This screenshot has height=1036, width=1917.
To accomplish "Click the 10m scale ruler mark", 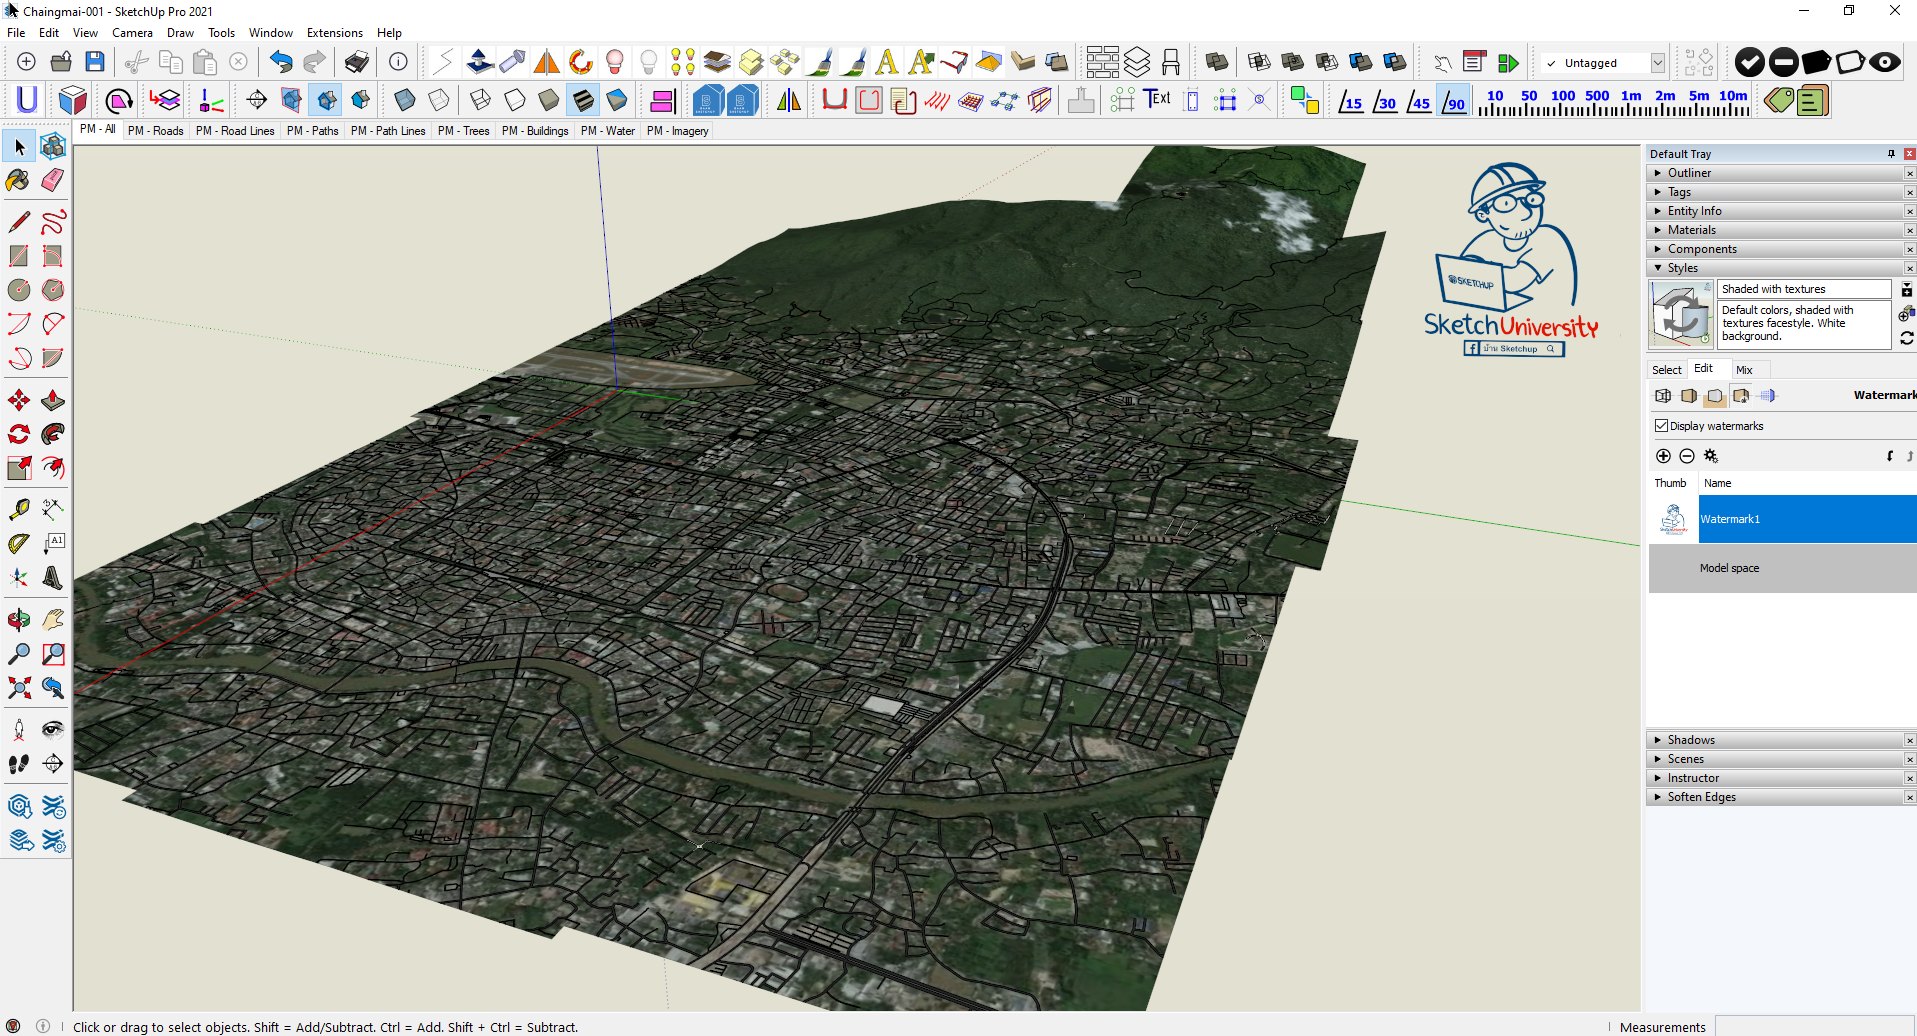I will pyautogui.click(x=1733, y=100).
